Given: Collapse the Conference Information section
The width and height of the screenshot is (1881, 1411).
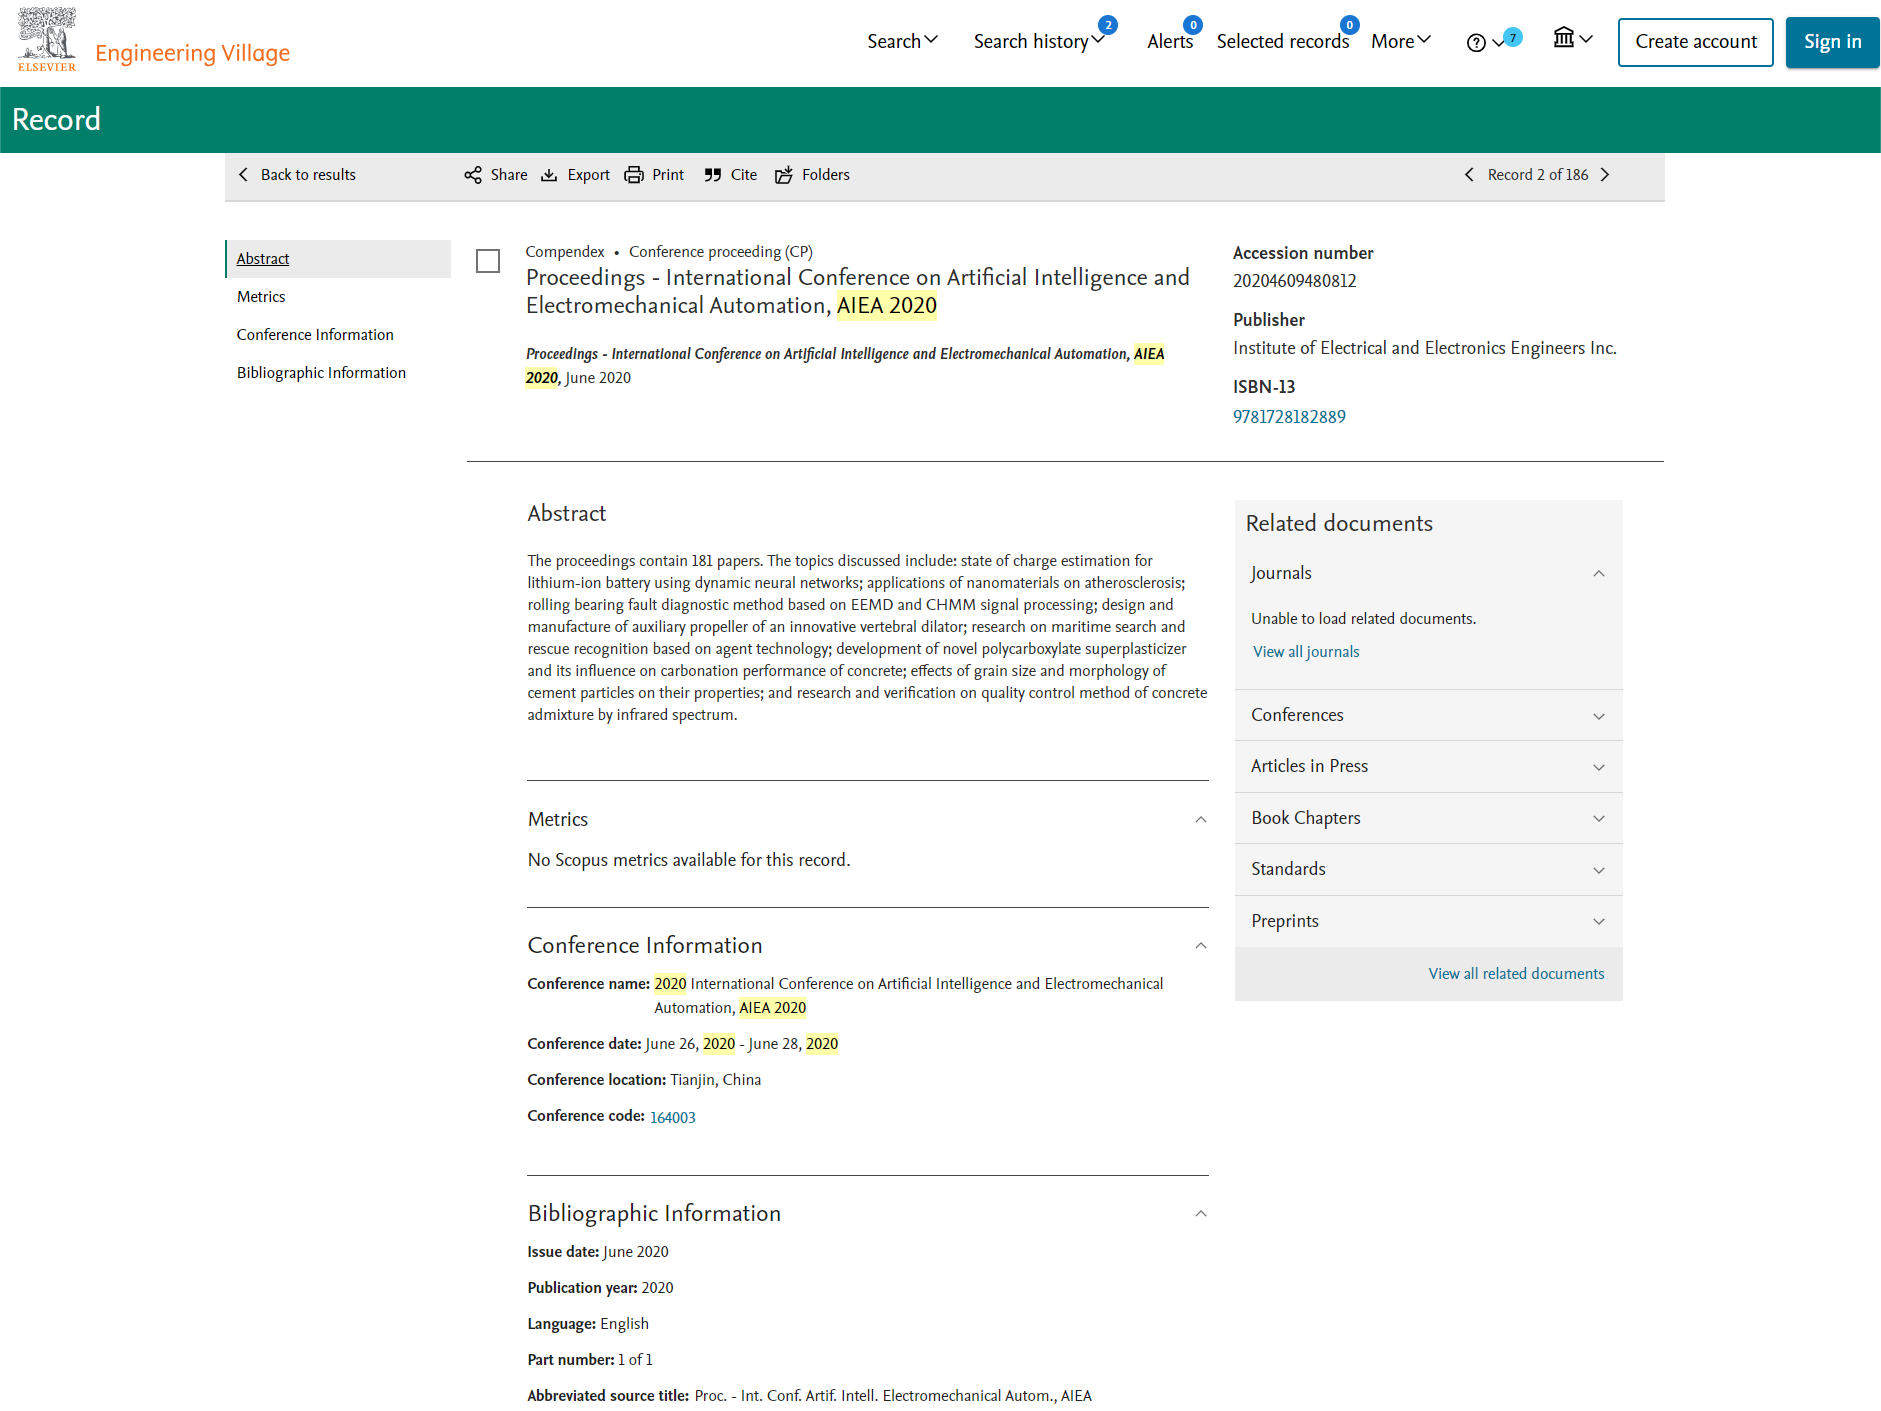Looking at the screenshot, I should [1201, 946].
